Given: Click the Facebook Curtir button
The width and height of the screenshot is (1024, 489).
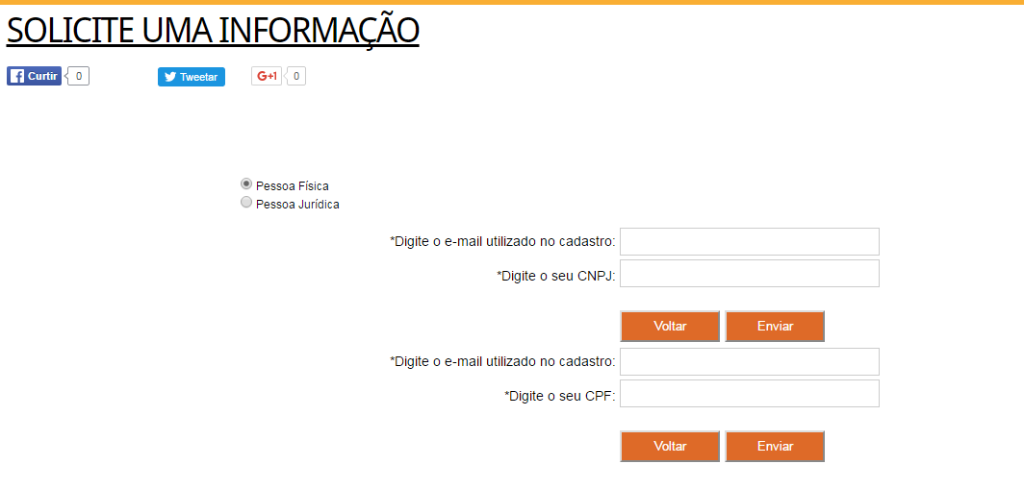Looking at the screenshot, I should (x=34, y=76).
